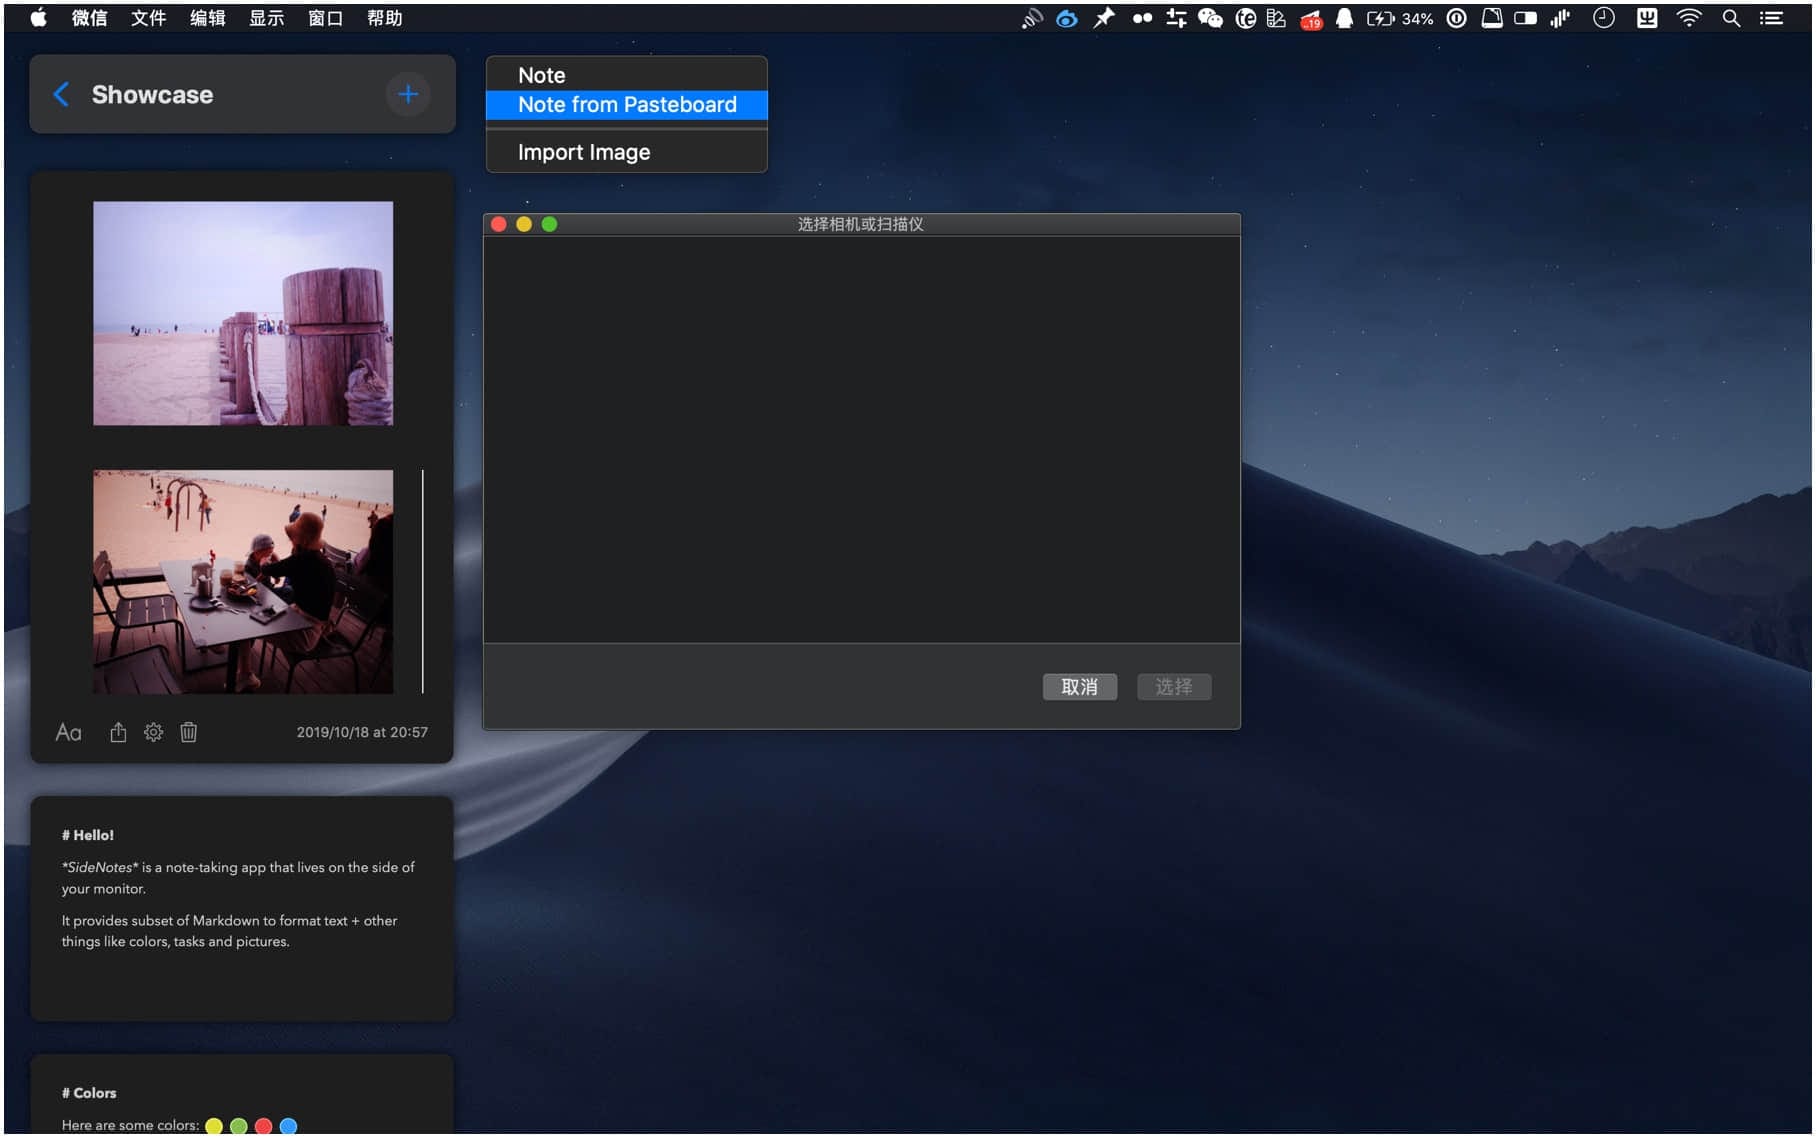
Task: Delete note using trash icon
Action: click(188, 732)
